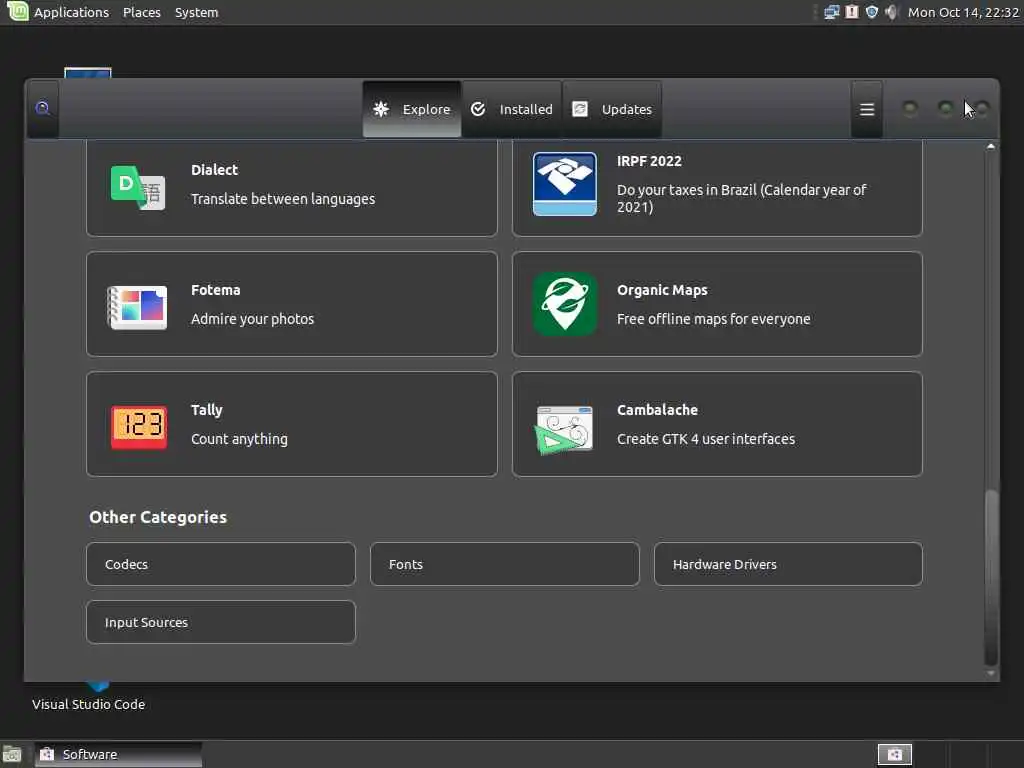
Task: Click the Cambalache app icon
Action: (x=564, y=429)
